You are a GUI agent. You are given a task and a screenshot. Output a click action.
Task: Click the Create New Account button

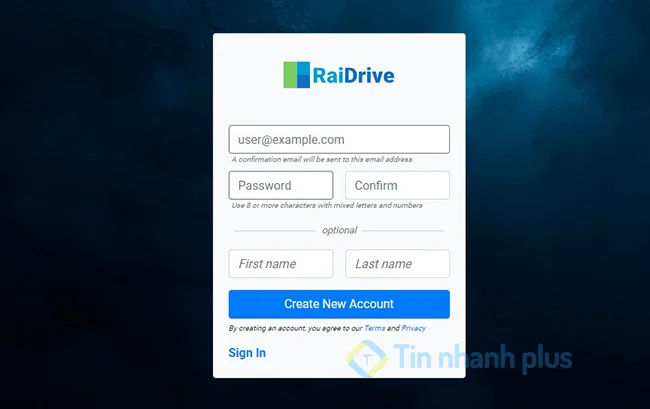pos(339,304)
